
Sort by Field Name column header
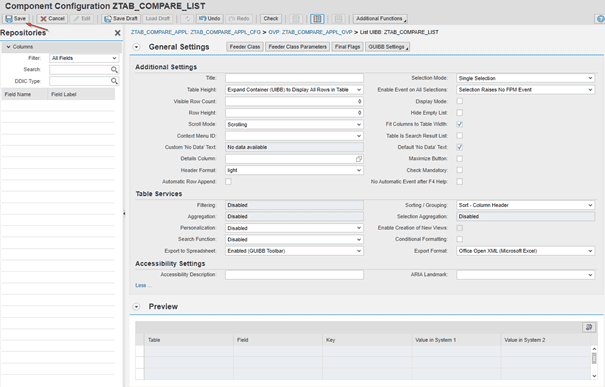[x=24, y=94]
